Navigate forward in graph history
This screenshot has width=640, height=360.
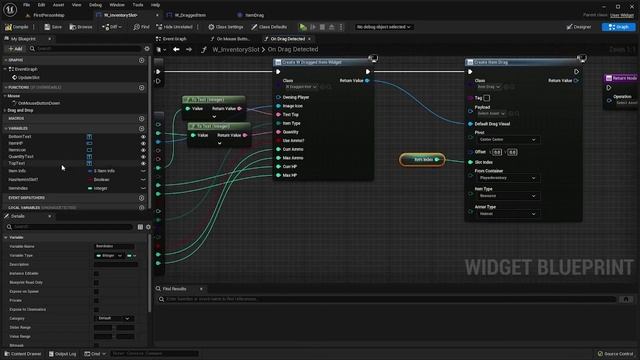[189, 49]
